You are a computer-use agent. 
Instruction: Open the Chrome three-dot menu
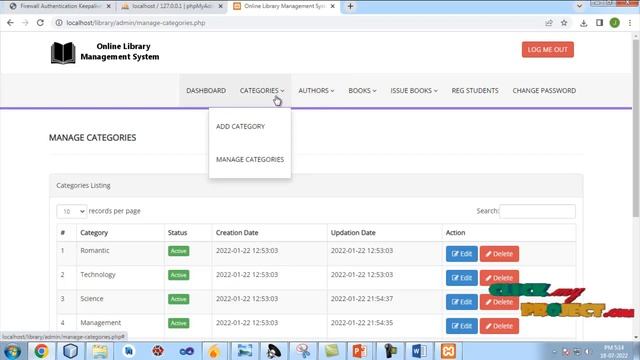tap(630, 23)
